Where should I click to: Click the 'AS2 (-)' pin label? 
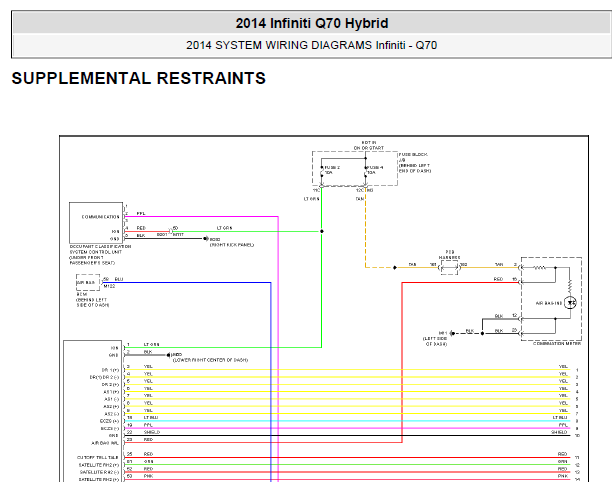pos(111,414)
